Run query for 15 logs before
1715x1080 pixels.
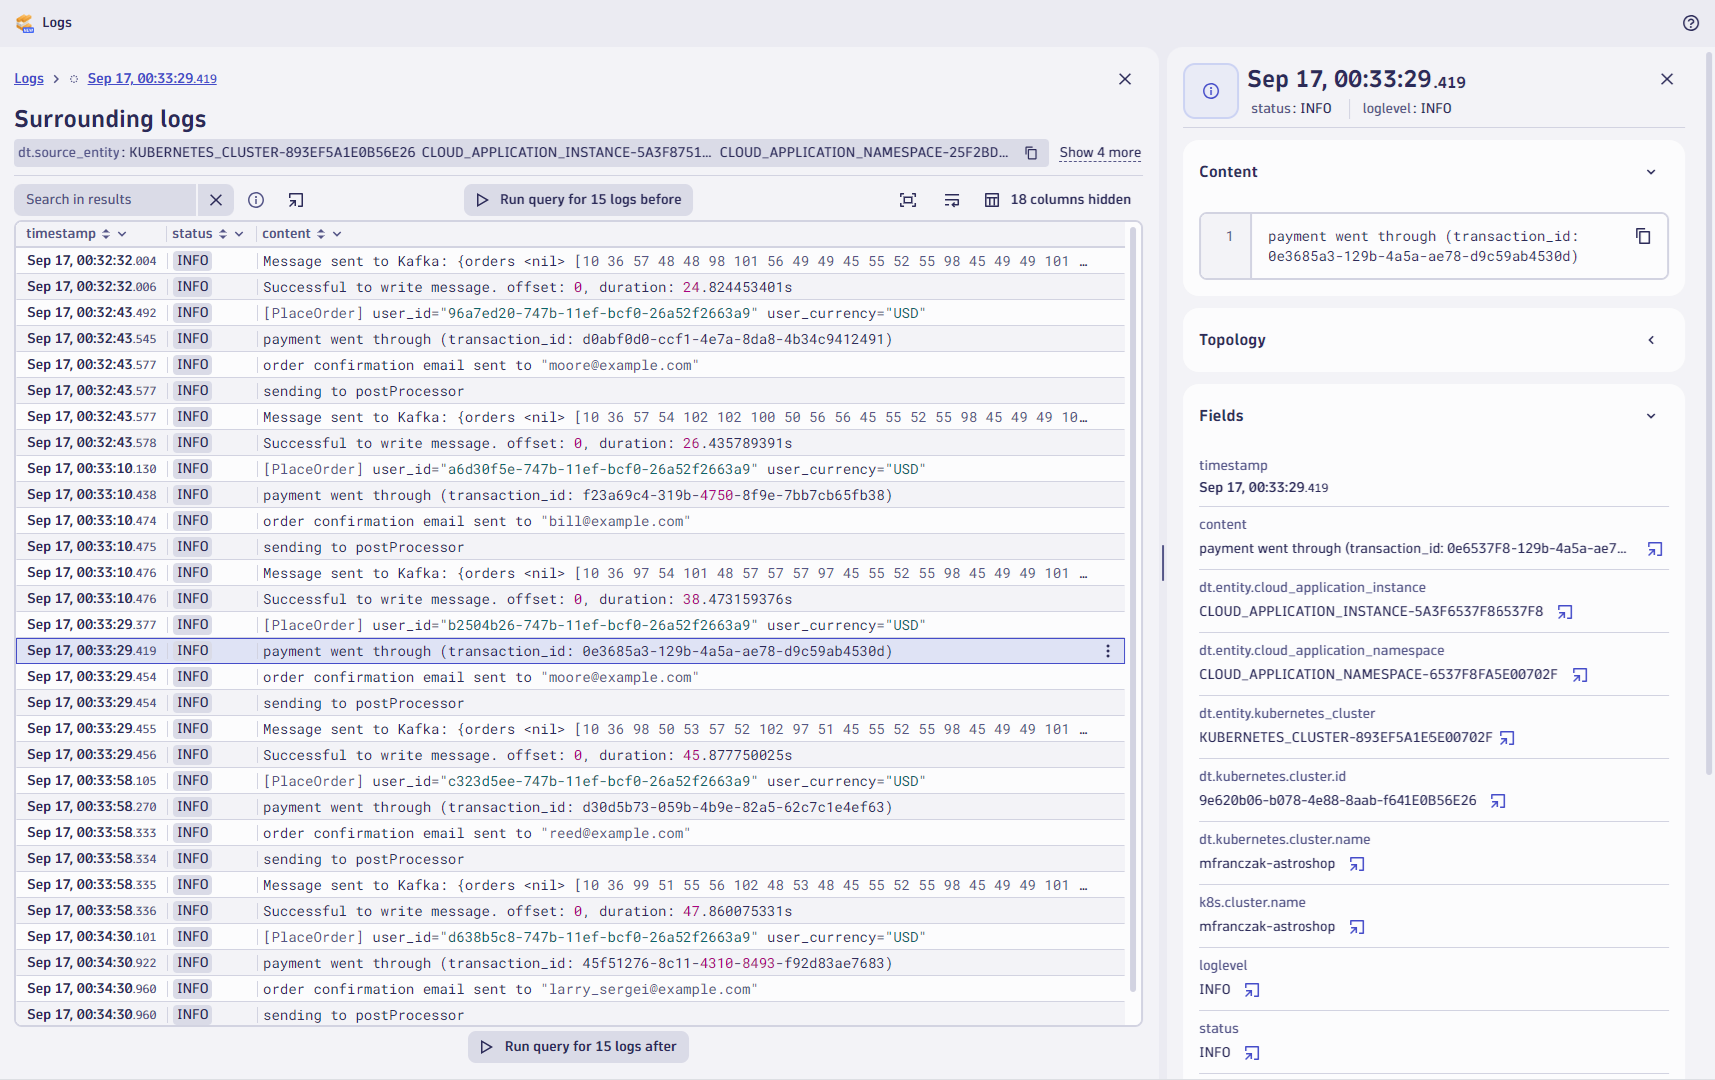(578, 199)
